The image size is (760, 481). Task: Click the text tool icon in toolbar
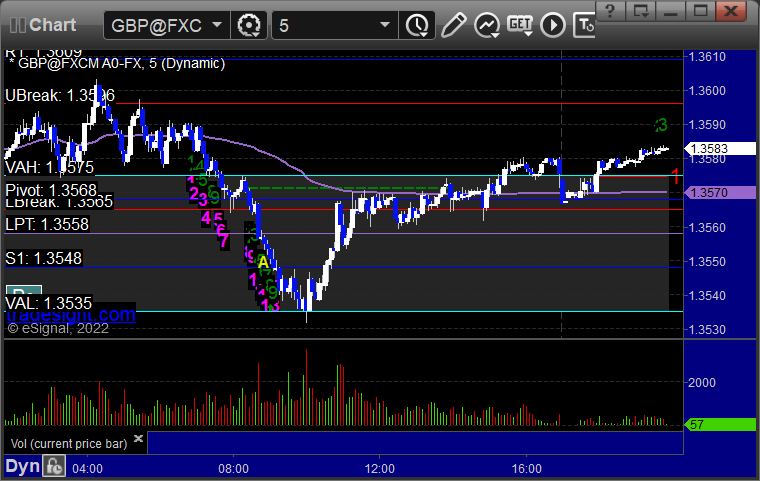(584, 25)
